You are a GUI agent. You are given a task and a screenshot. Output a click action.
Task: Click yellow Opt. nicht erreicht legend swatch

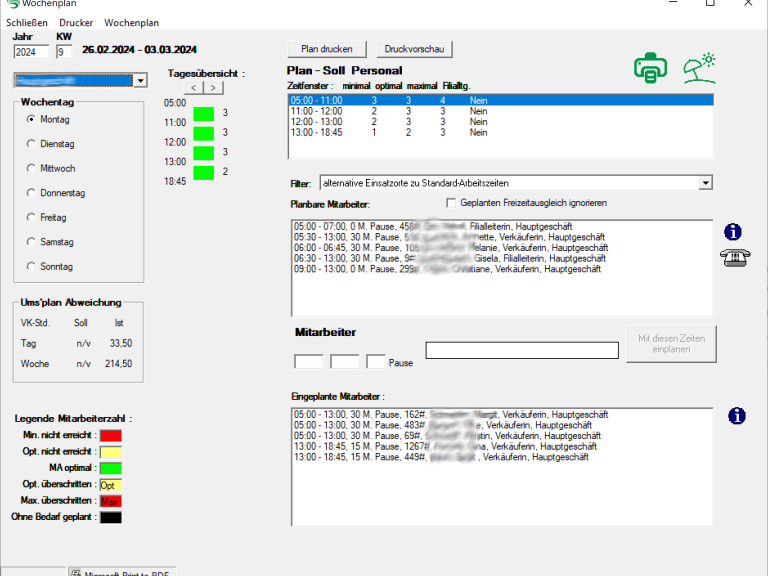coord(111,452)
